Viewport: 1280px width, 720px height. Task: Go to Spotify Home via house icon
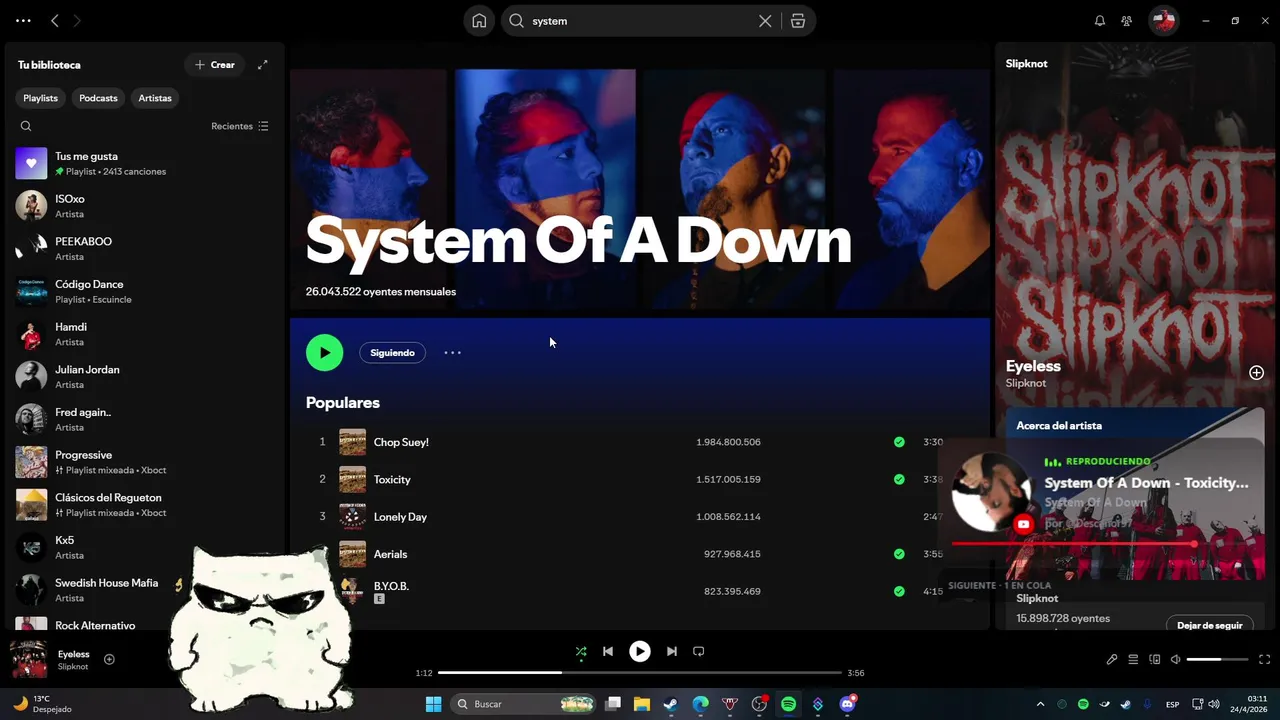[479, 21]
